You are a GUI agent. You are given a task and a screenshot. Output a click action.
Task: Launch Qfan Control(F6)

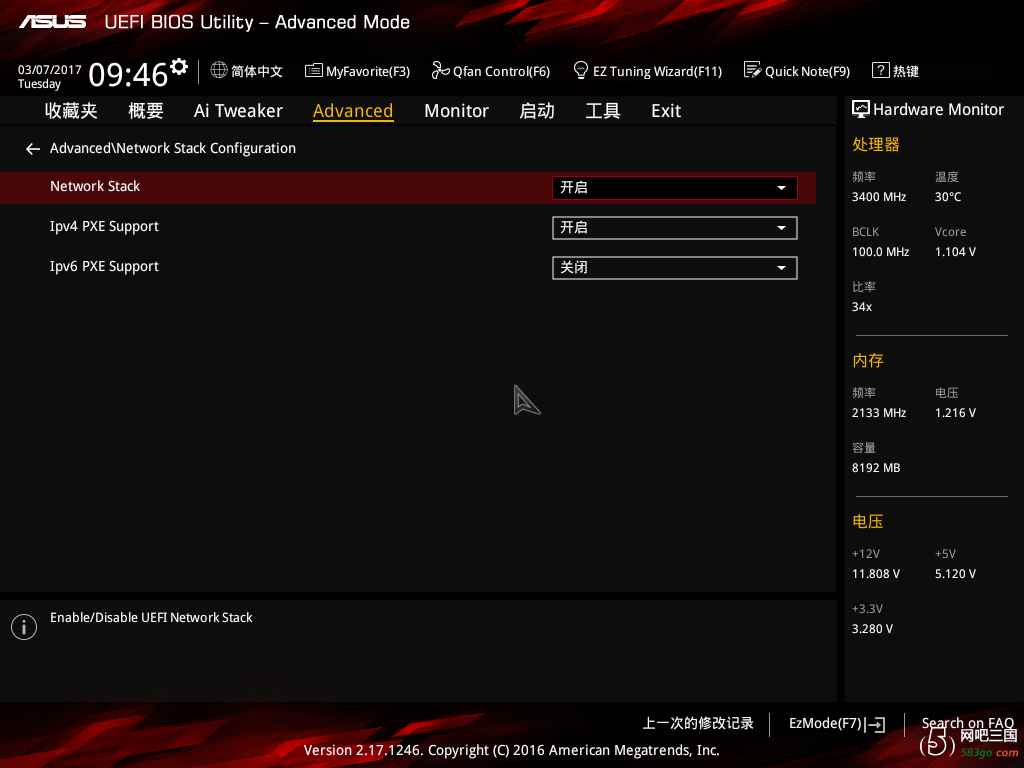point(502,71)
